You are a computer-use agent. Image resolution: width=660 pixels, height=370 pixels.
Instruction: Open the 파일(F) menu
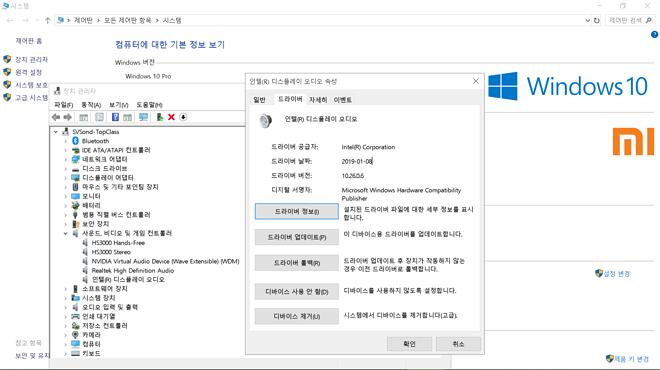point(64,104)
